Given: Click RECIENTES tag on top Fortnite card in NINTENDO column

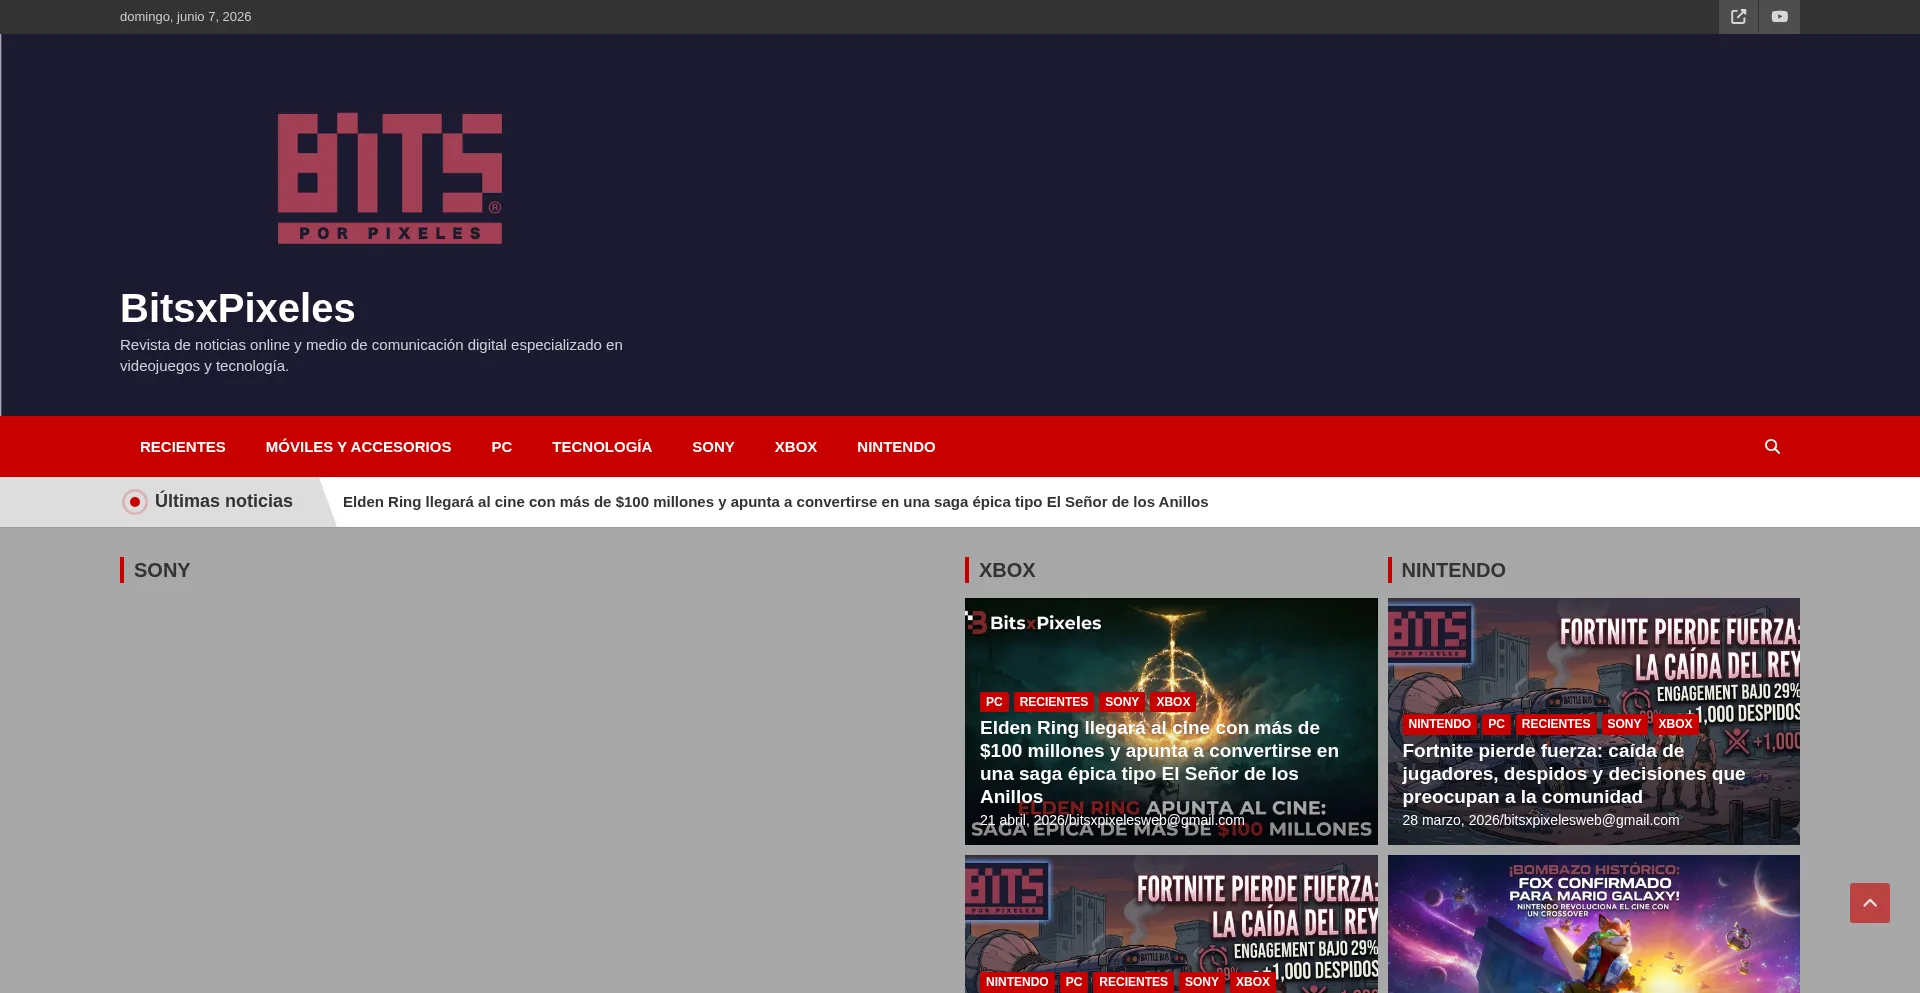Looking at the screenshot, I should [x=1556, y=724].
